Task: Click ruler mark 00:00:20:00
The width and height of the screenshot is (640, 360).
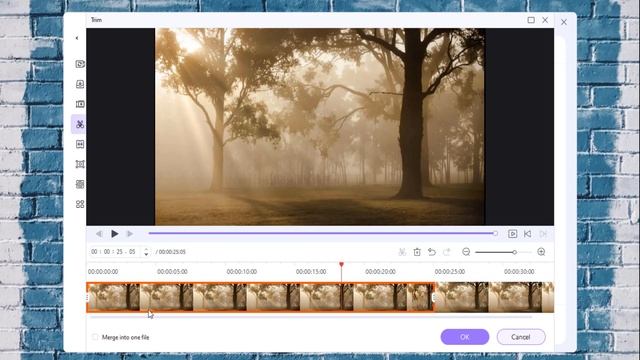Action: click(x=380, y=271)
